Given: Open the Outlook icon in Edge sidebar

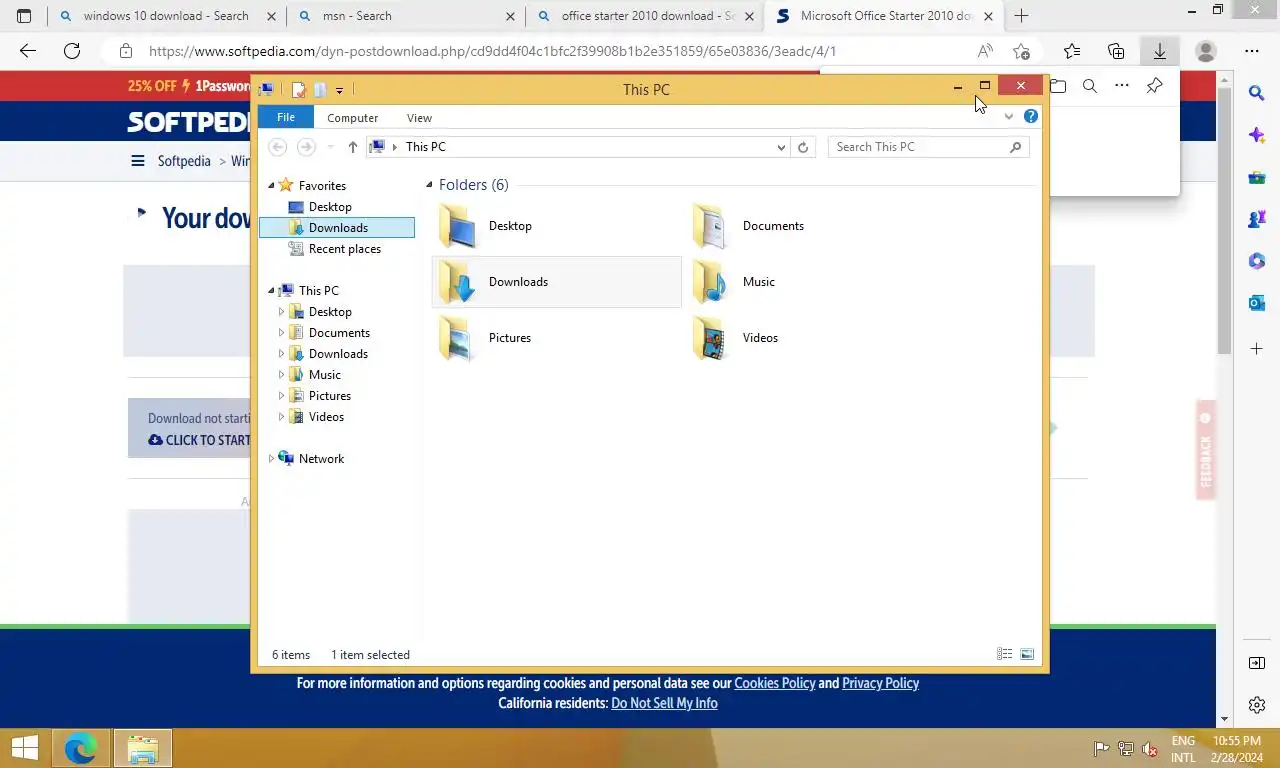Looking at the screenshot, I should (1257, 303).
